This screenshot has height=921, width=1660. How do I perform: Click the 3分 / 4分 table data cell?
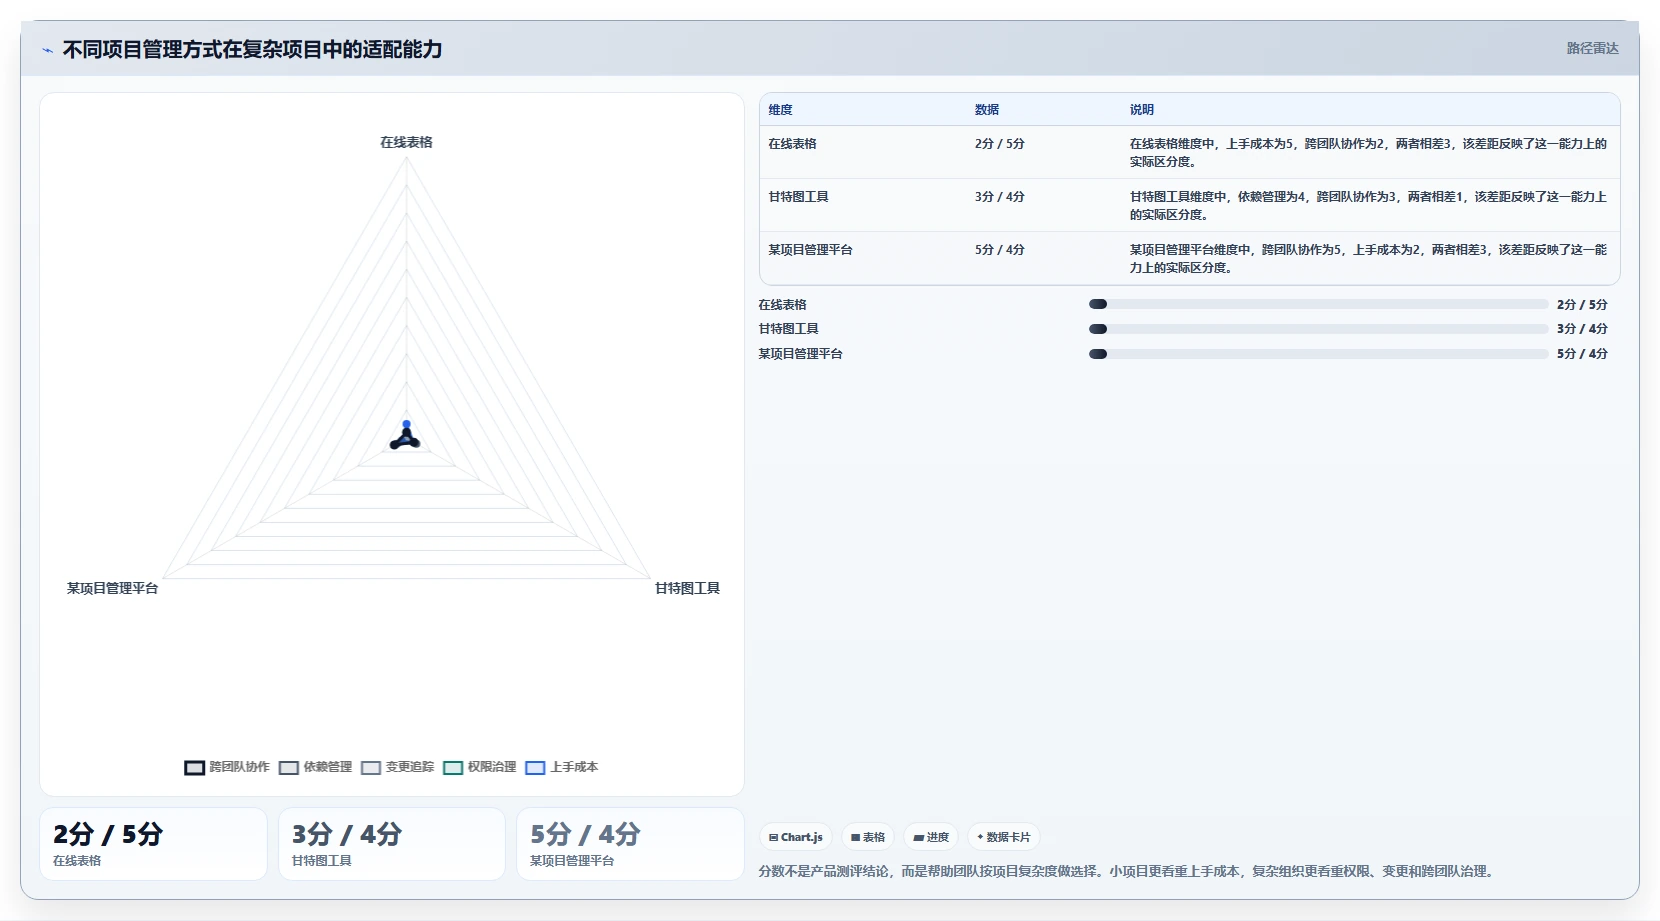tap(1000, 197)
